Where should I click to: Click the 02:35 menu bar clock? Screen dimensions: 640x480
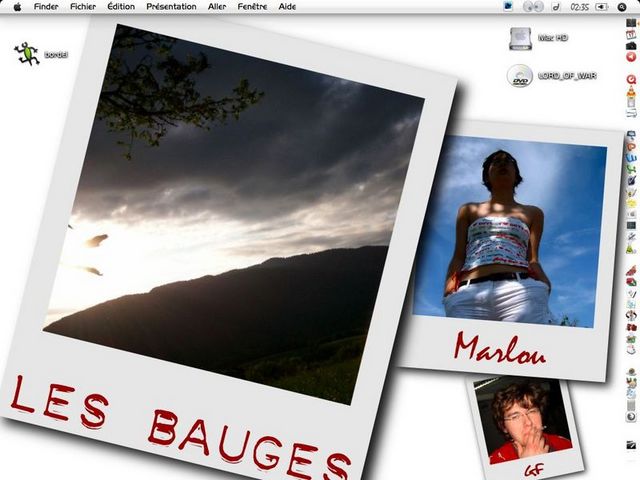580,6
